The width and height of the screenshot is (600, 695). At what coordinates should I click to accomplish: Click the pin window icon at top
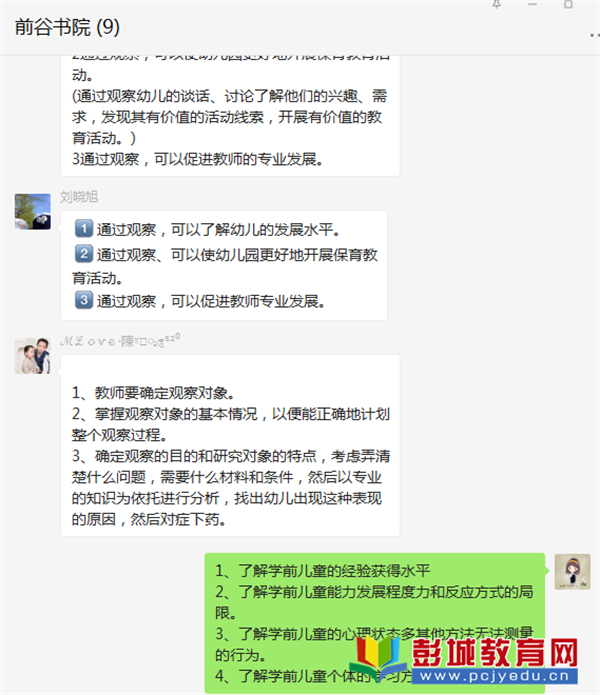[x=496, y=4]
